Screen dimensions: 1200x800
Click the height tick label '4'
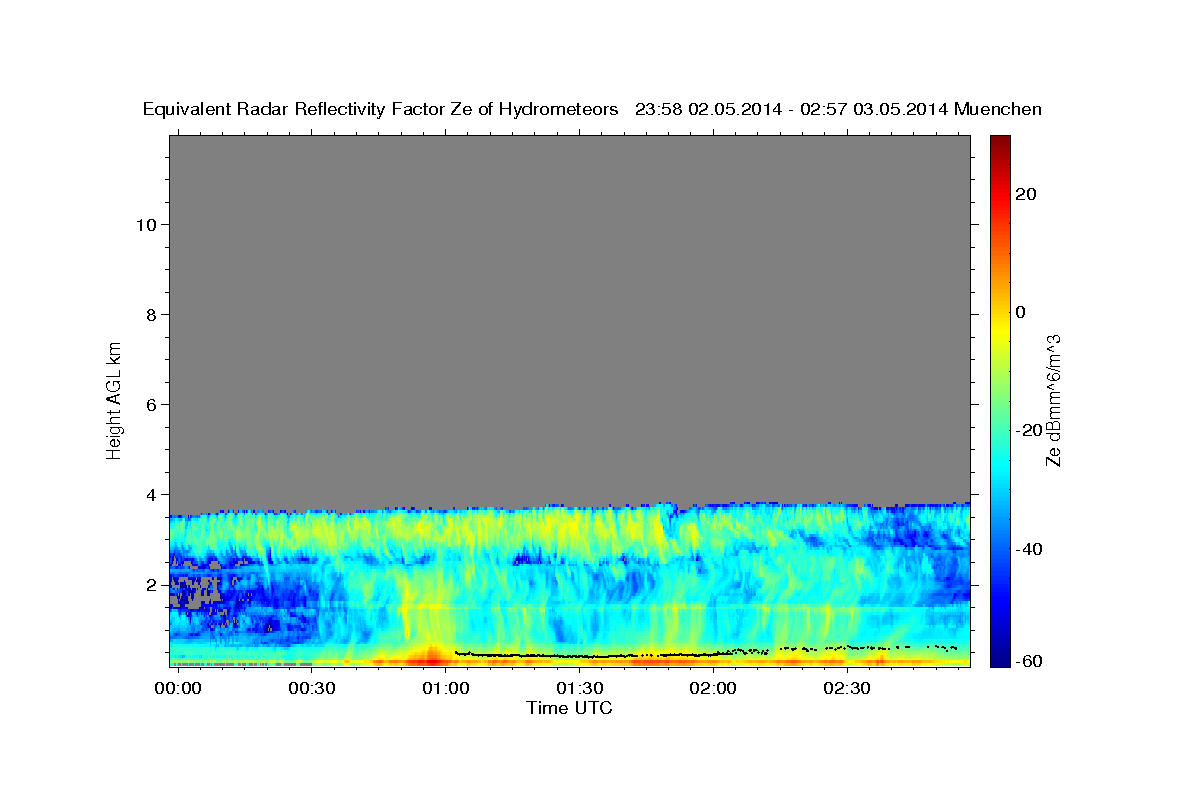coord(151,494)
